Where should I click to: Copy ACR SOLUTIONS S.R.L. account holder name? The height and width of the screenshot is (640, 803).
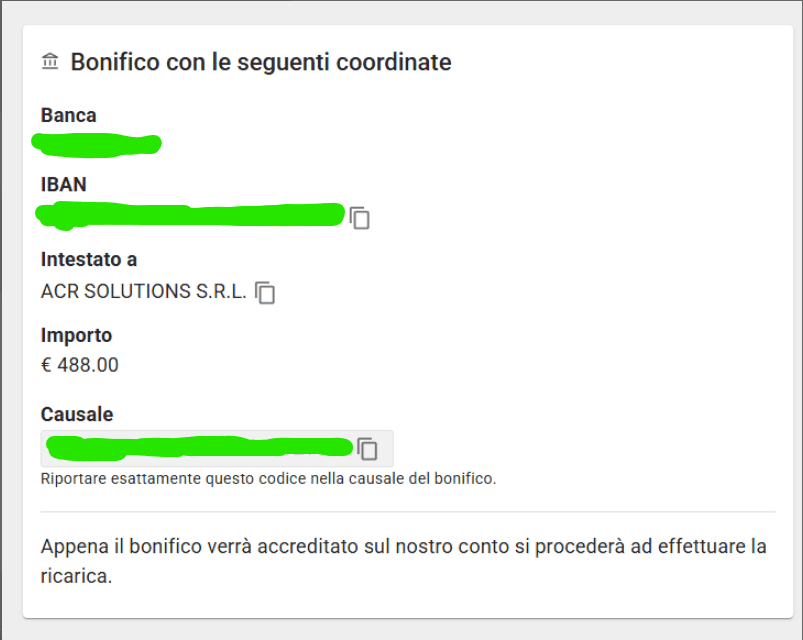point(265,293)
